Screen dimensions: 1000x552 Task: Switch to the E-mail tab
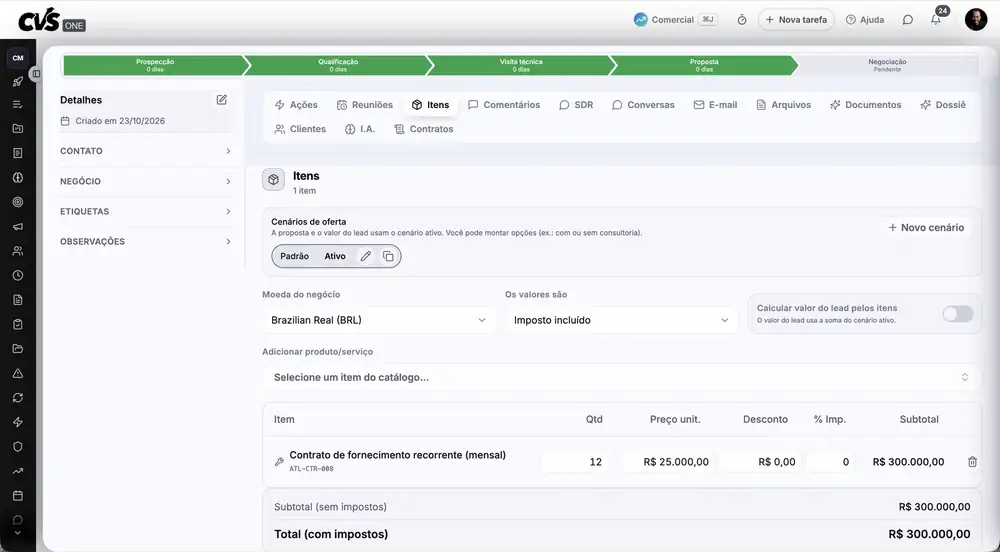[x=715, y=105]
